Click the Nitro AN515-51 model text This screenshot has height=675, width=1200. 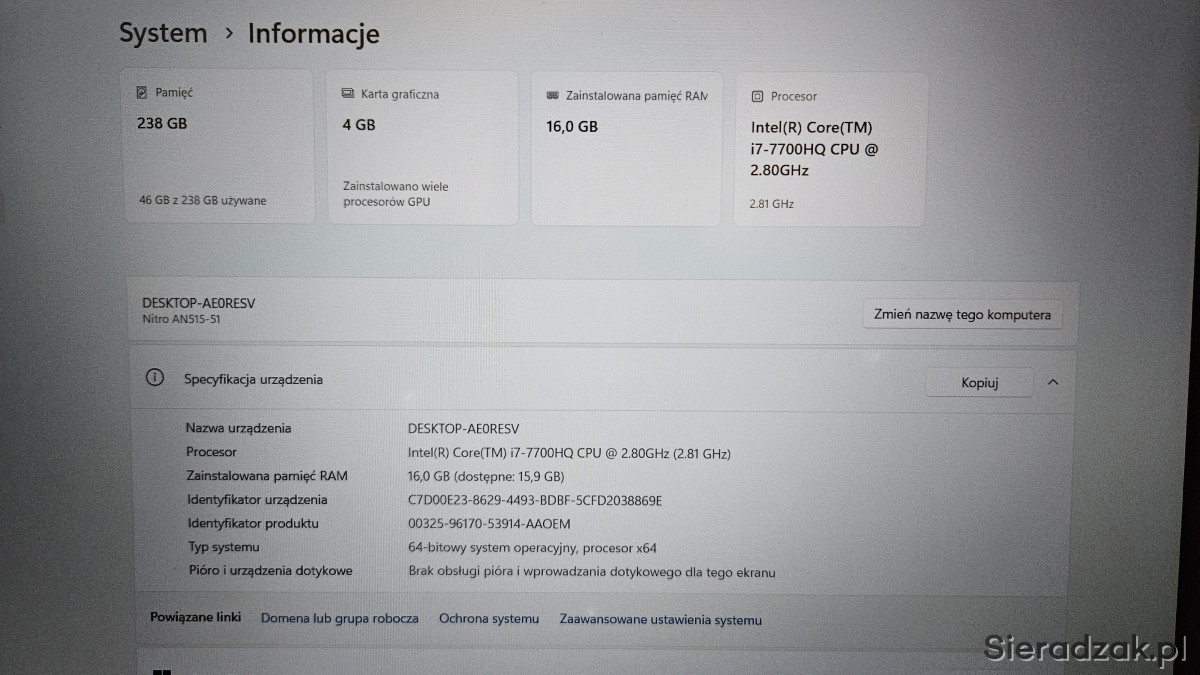click(x=181, y=319)
